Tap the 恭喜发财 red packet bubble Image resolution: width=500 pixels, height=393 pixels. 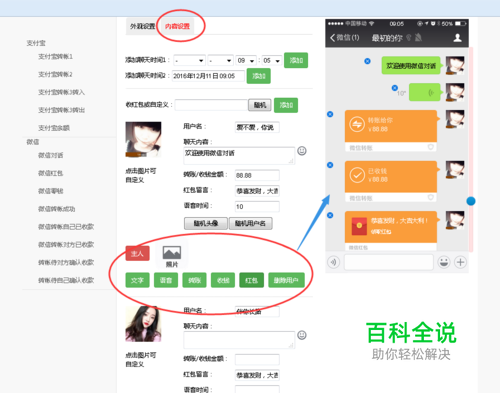pos(391,231)
